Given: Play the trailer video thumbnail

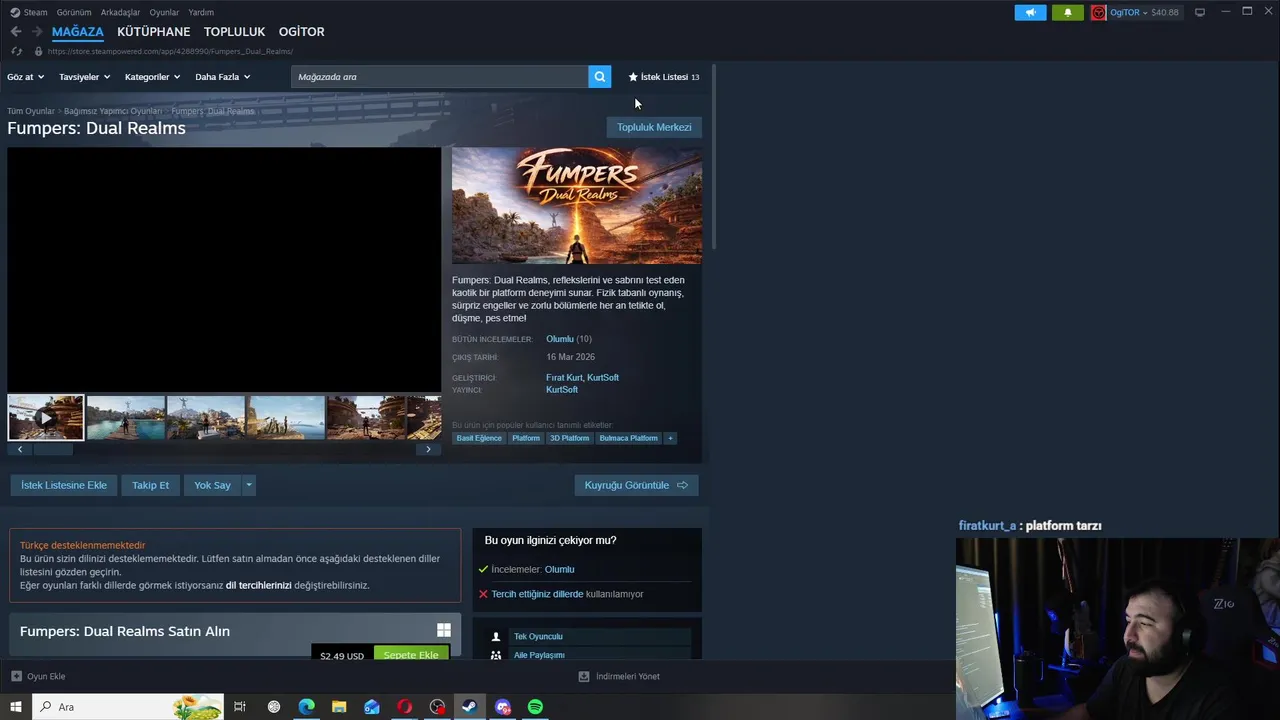Looking at the screenshot, I should point(46,418).
